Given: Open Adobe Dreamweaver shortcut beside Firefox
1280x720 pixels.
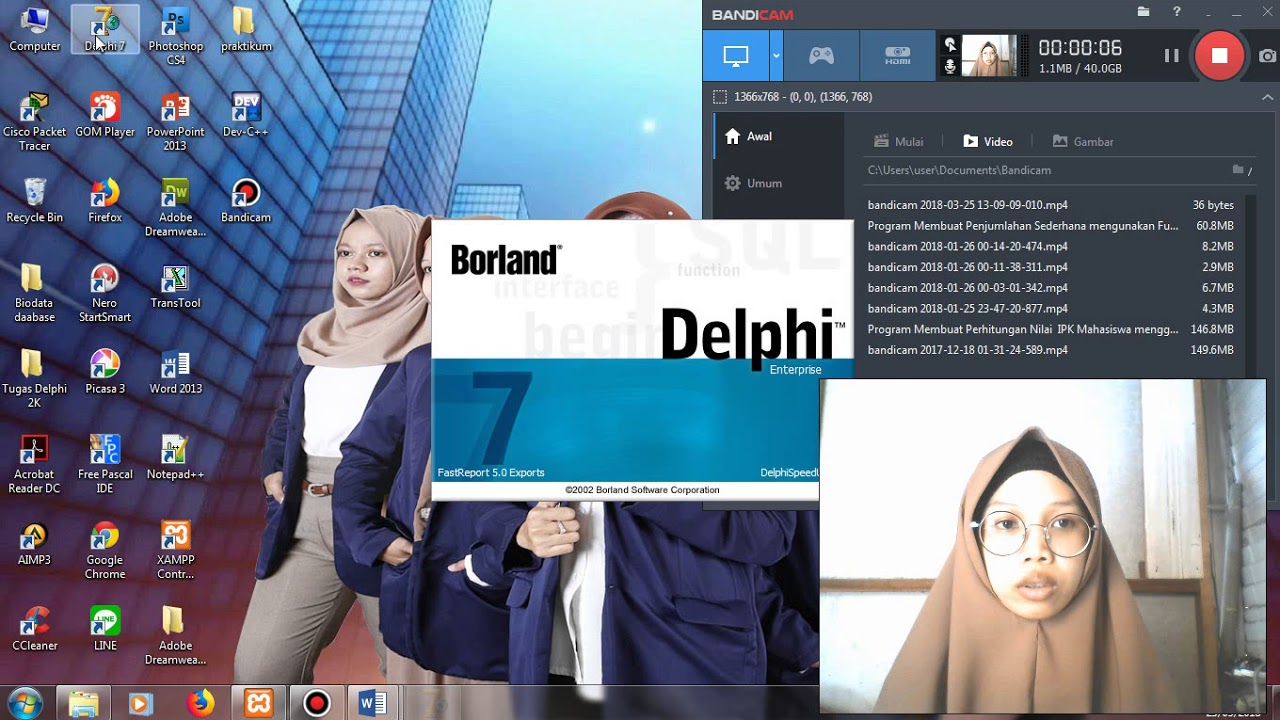Looking at the screenshot, I should click(x=175, y=208).
